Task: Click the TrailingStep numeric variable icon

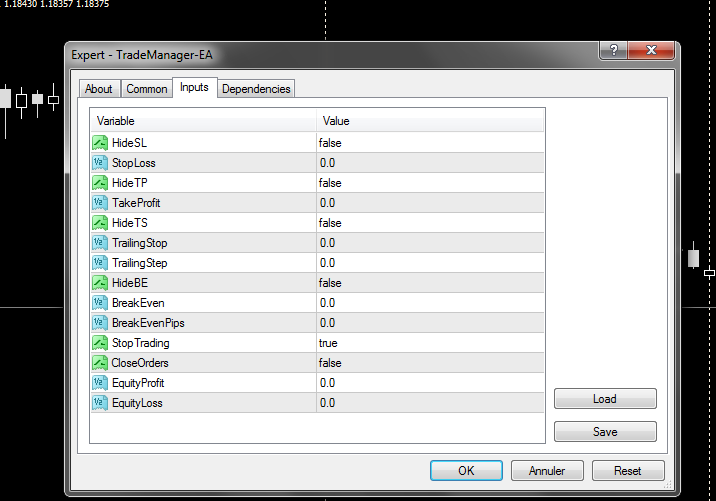Action: pyautogui.click(x=100, y=263)
